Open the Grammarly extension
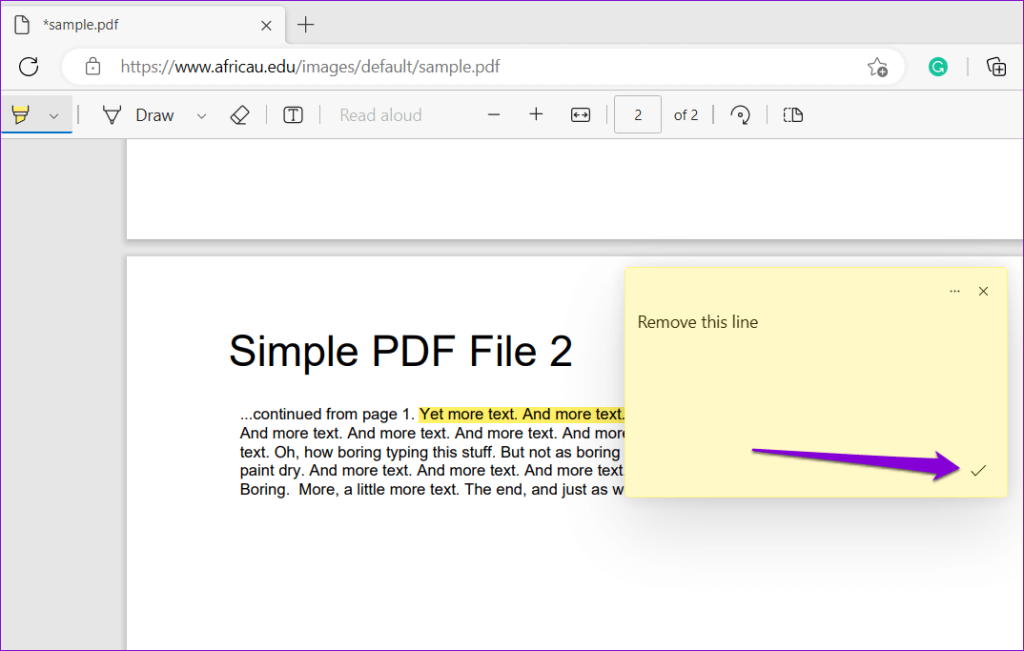Viewport: 1024px width, 651px height. pos(937,67)
